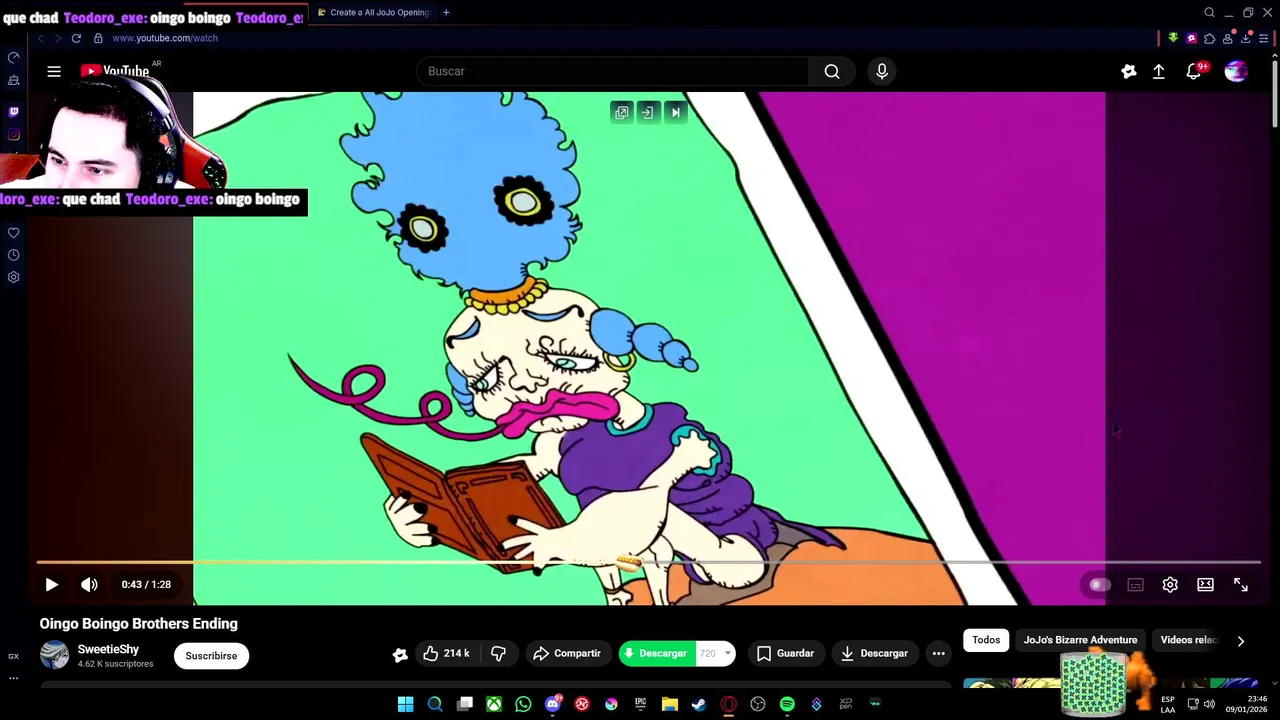Reload the page with the refresh button
This screenshot has width=1280, height=720.
point(76,38)
